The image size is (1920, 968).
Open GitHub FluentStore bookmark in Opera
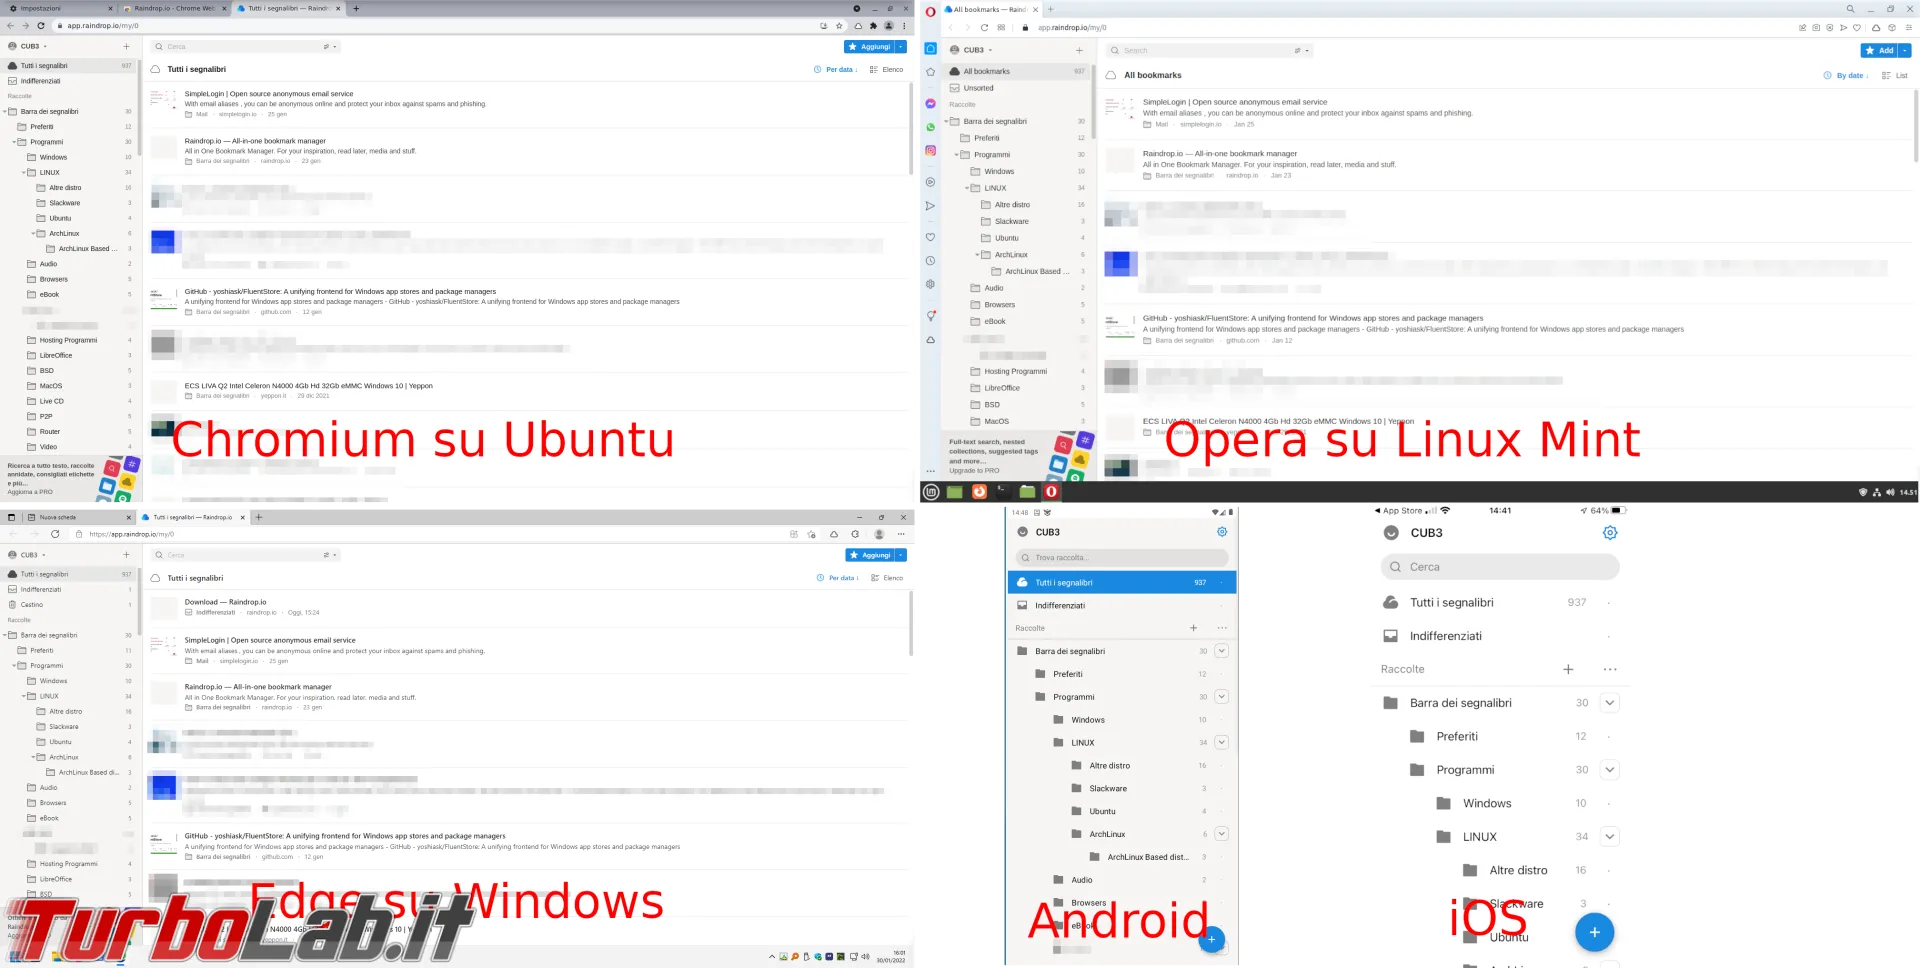pos(1313,318)
